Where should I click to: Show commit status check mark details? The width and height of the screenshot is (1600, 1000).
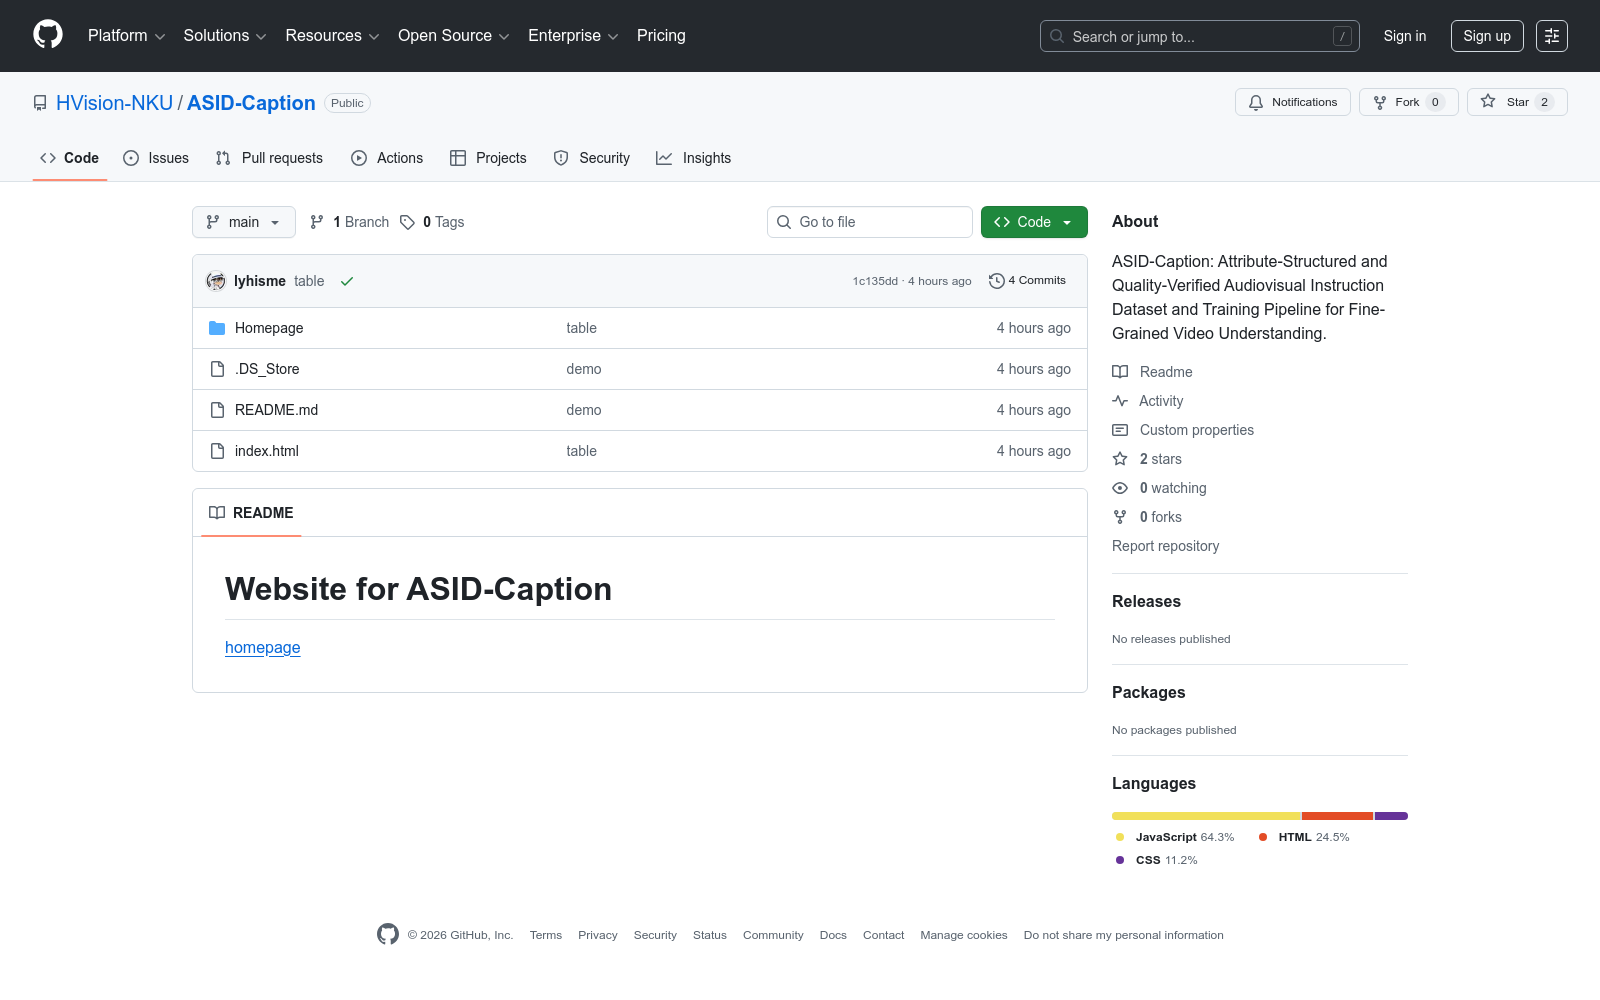tap(347, 281)
